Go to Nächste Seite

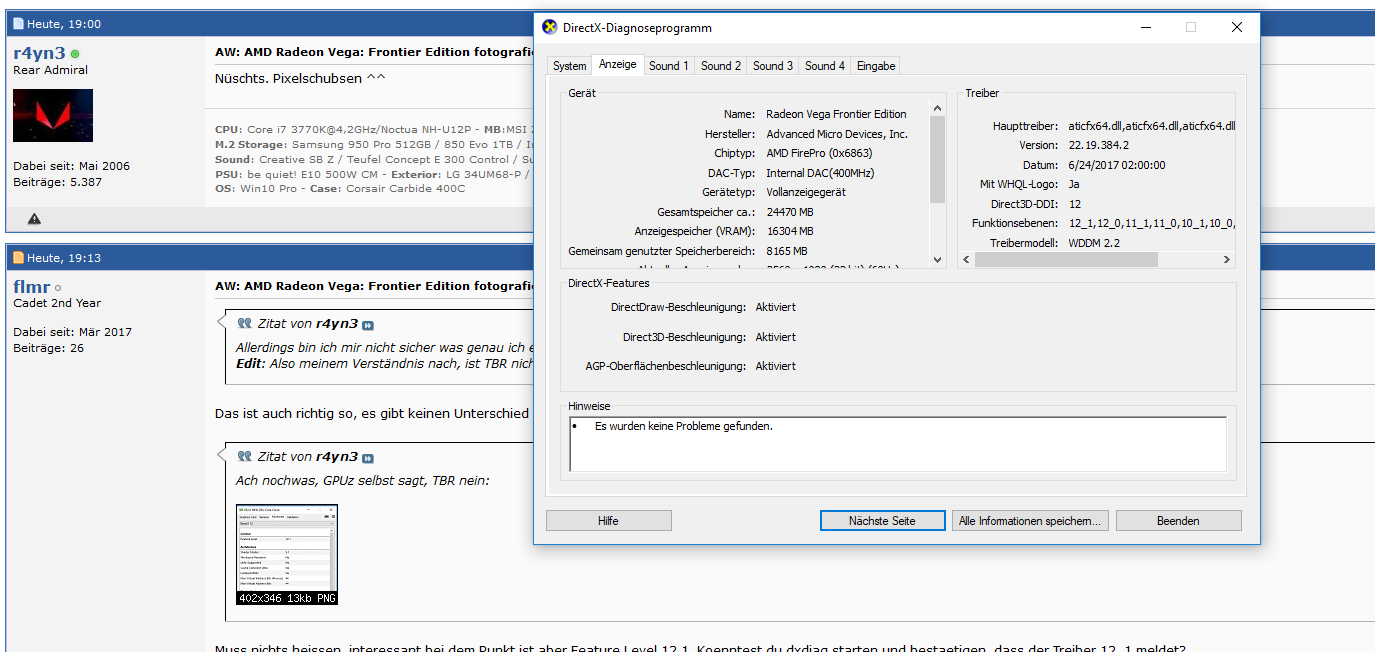pyautogui.click(x=882, y=521)
